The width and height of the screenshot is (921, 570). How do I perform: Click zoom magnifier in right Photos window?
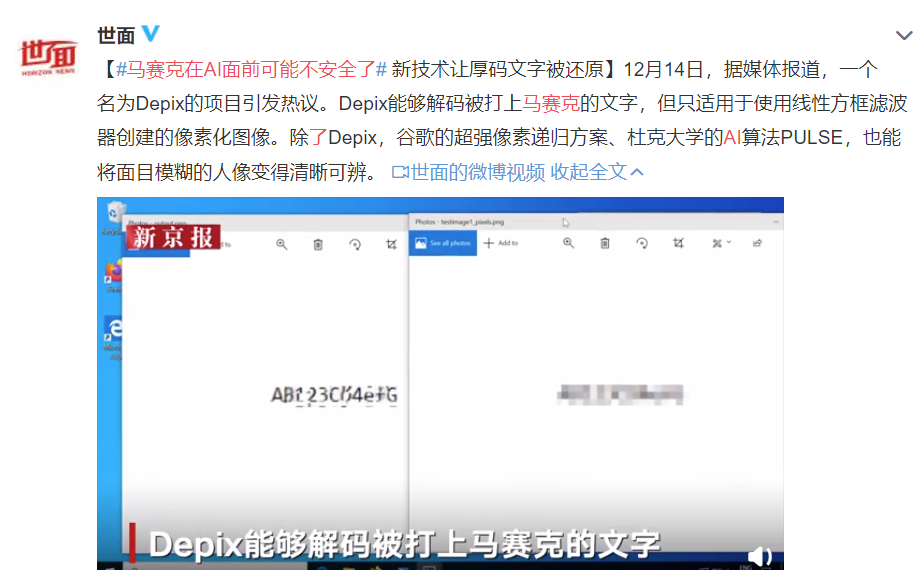click(568, 243)
